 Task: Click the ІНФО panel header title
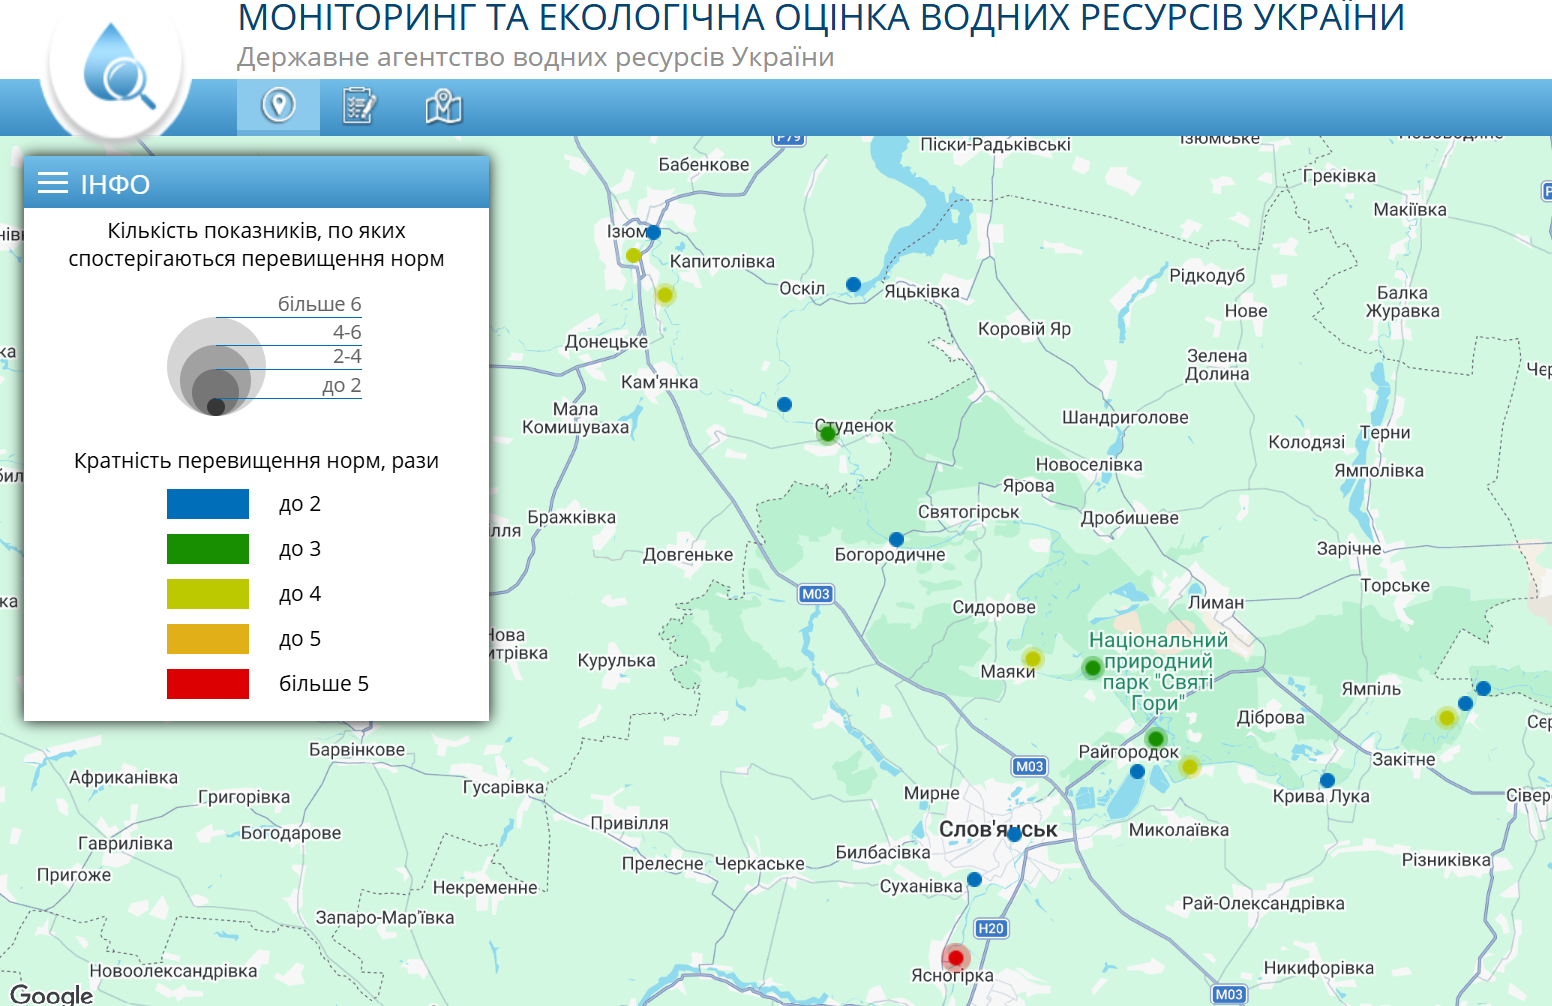[115, 184]
